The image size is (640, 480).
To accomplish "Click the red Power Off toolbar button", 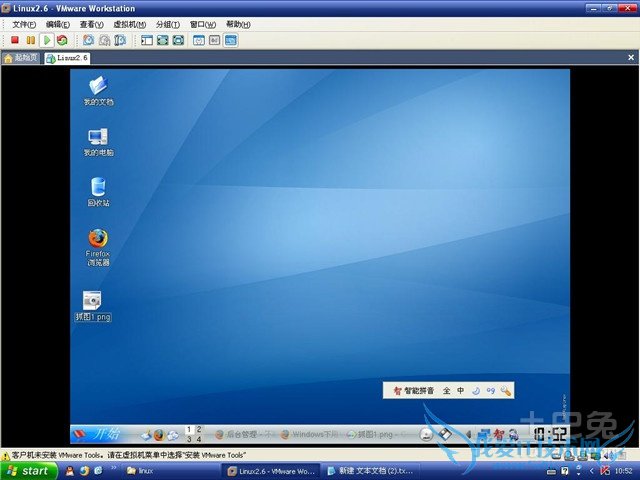I will point(15,40).
